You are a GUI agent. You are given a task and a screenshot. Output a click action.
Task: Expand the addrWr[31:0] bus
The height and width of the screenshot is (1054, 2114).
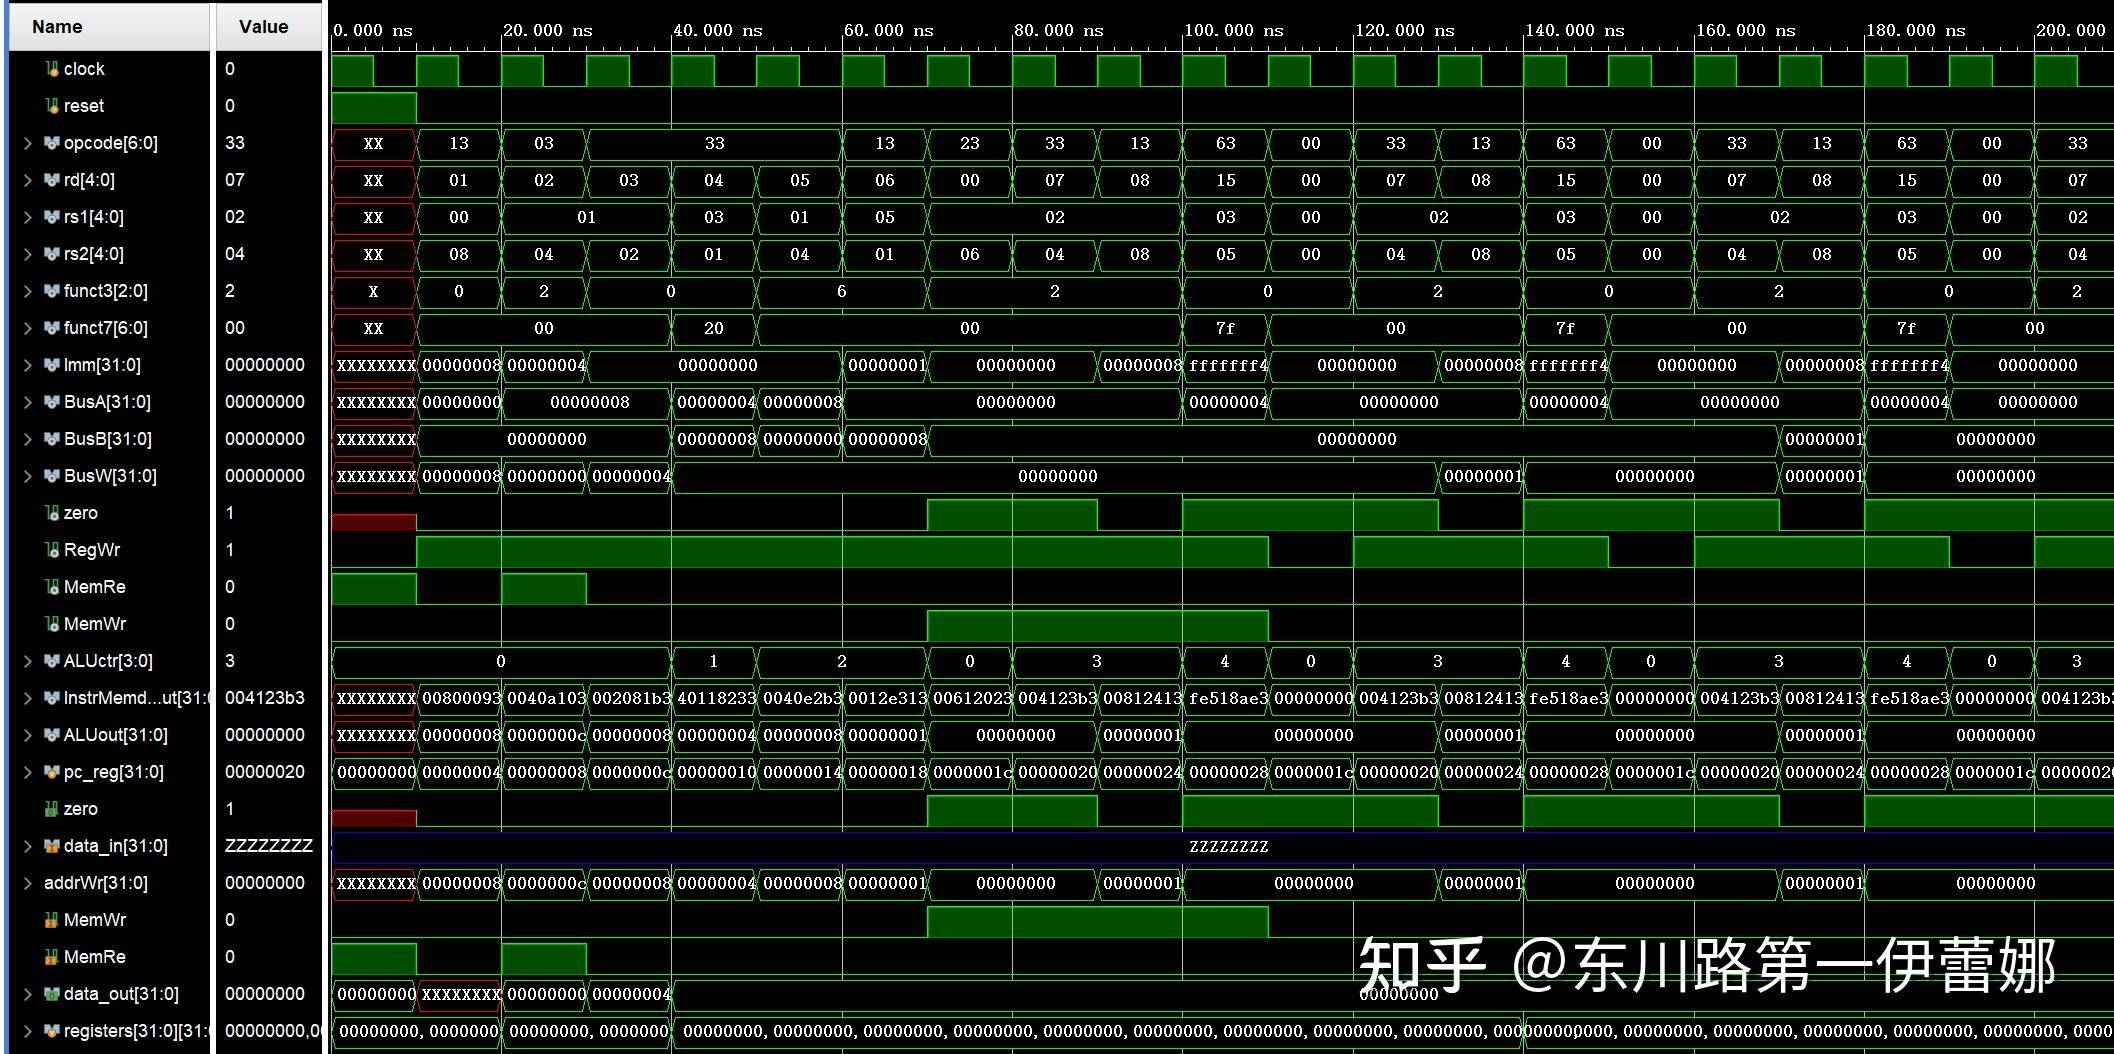coord(28,883)
